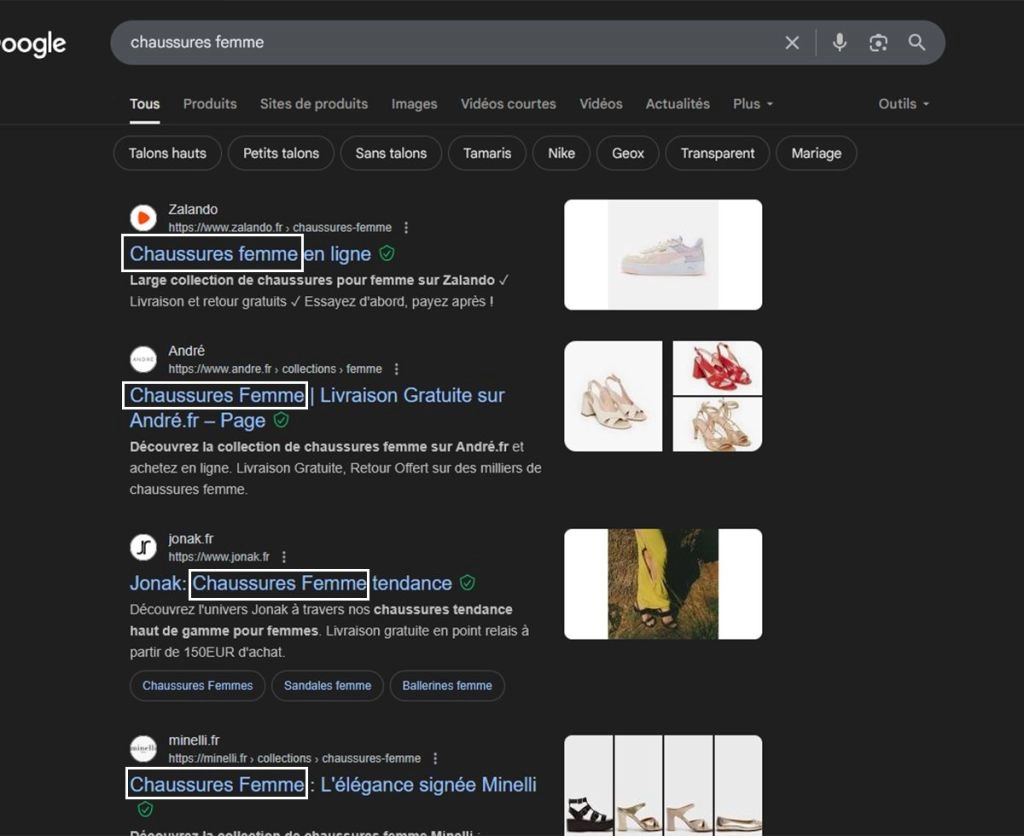Clear the search box with the X icon
The height and width of the screenshot is (836, 1024).
tap(792, 42)
